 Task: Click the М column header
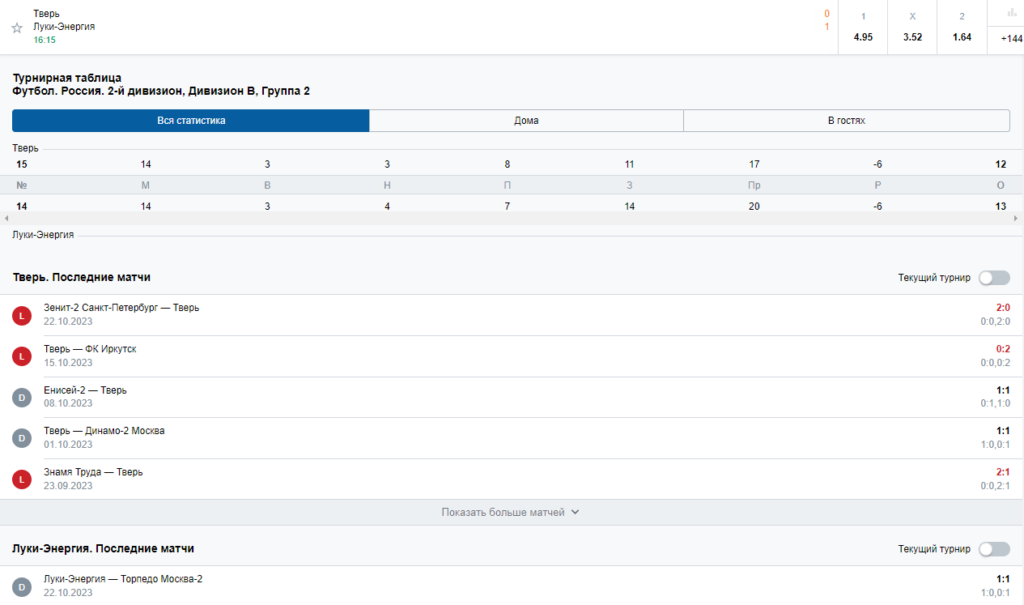pos(146,186)
